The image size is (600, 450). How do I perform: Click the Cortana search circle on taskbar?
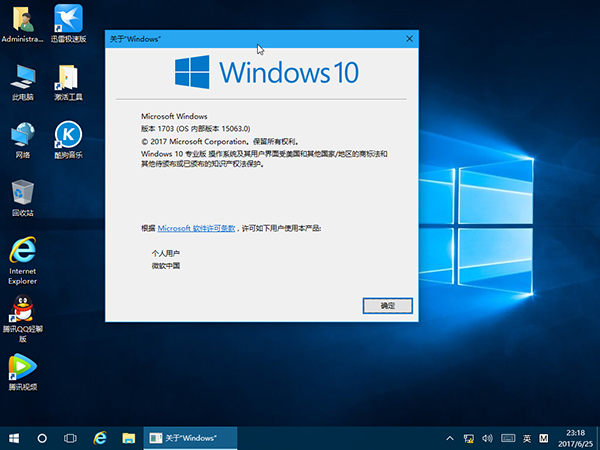coord(42,438)
